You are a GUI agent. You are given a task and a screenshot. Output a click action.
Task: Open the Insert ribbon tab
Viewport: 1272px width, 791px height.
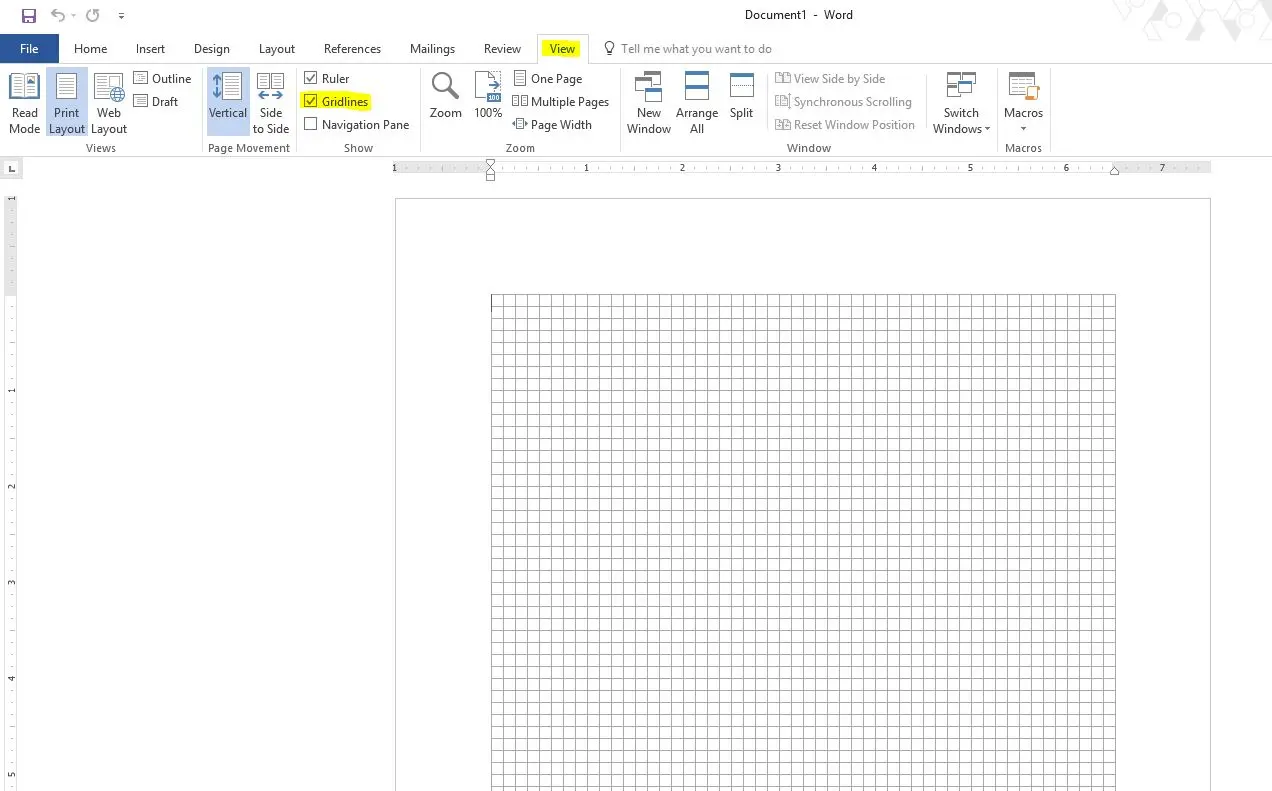[x=150, y=48]
